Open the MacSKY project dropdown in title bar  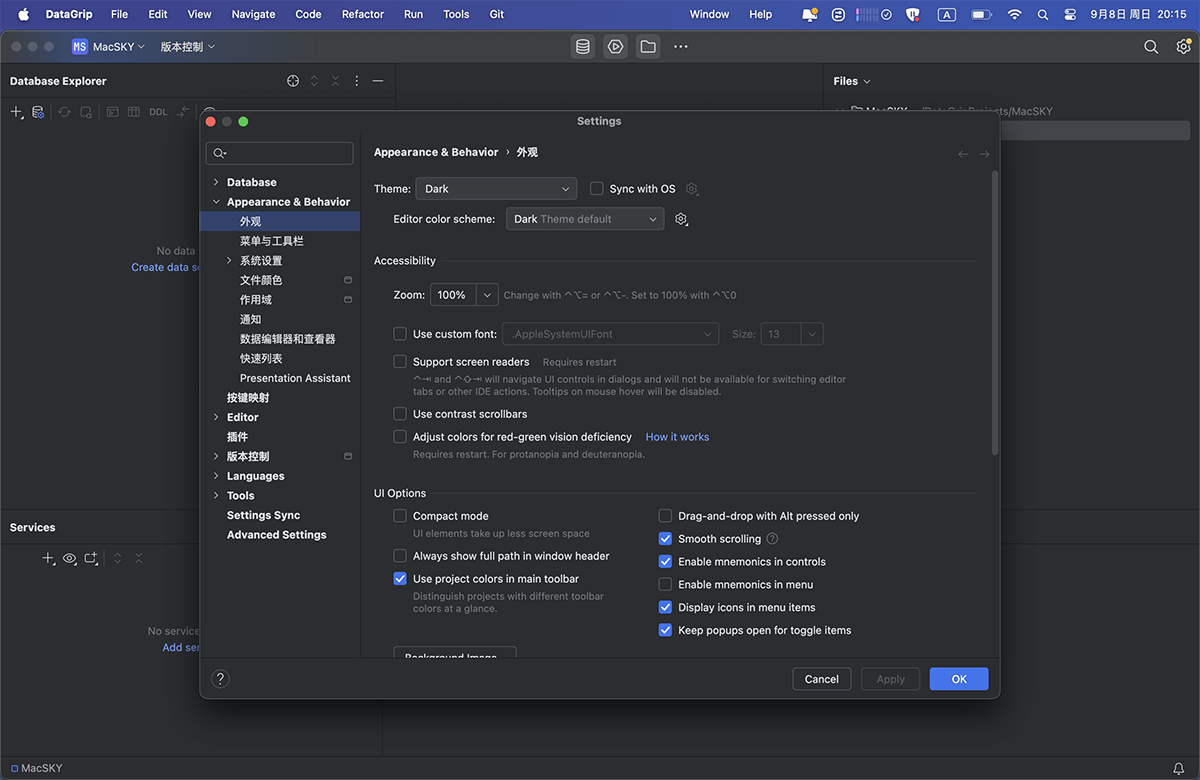tap(109, 47)
